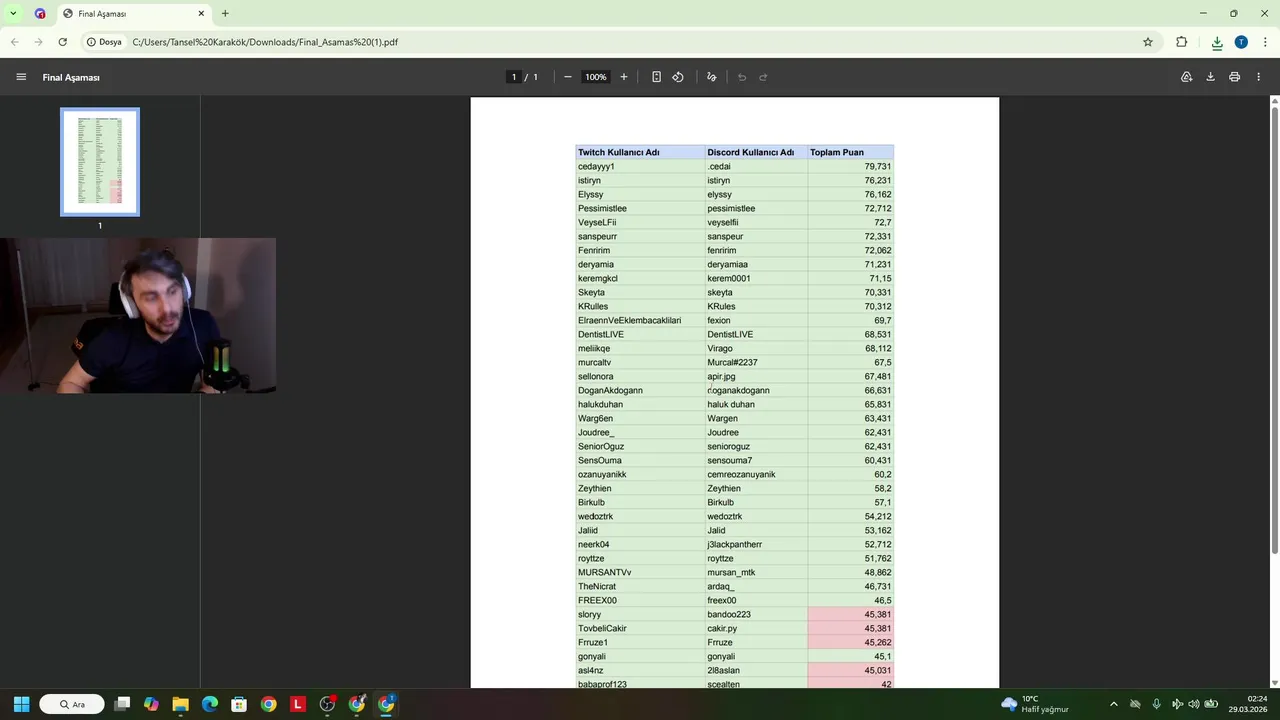The height and width of the screenshot is (720, 1280).
Task: Click the Final Aşaması document title
Action: (71, 77)
